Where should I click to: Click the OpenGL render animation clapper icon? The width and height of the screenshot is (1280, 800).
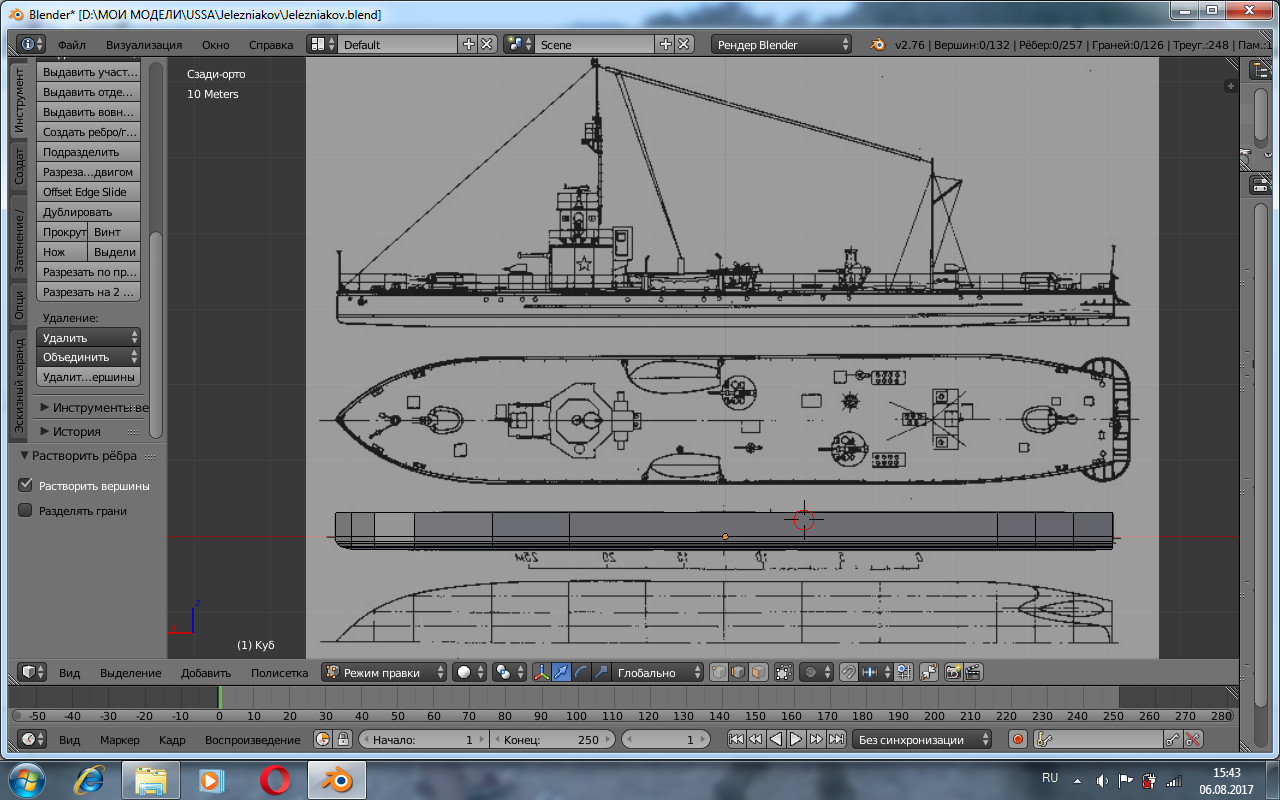pyautogui.click(x=972, y=673)
